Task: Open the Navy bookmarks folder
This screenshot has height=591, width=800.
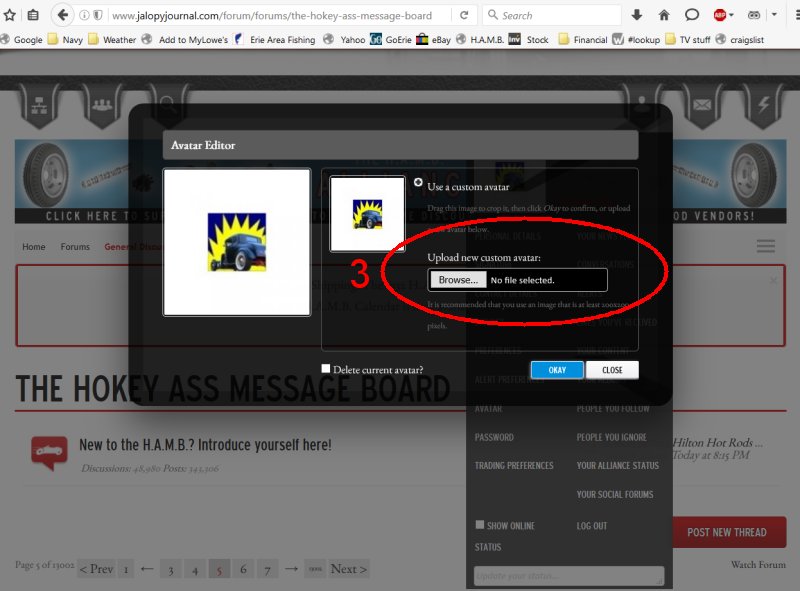Action: click(x=65, y=40)
